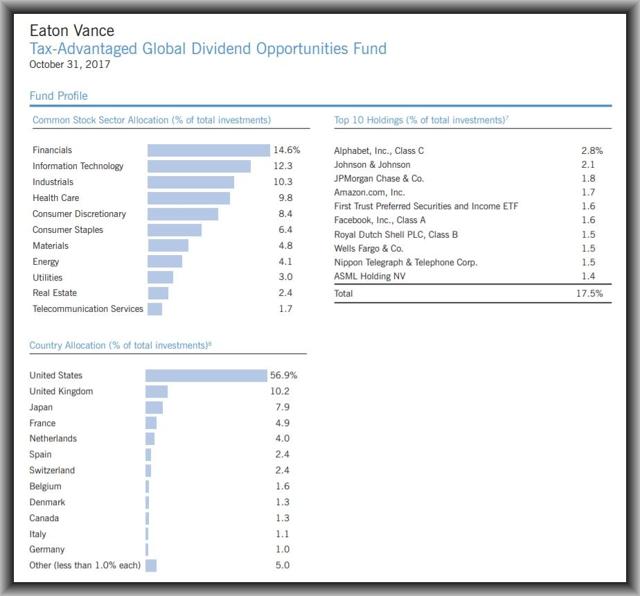Click the Financials sector label
Viewport: 640px width, 596px height.
tap(52, 150)
